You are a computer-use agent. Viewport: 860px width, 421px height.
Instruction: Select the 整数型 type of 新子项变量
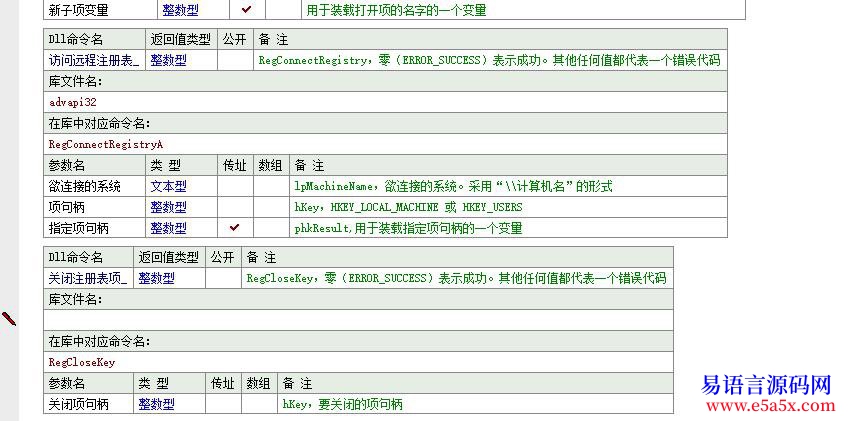(x=180, y=10)
